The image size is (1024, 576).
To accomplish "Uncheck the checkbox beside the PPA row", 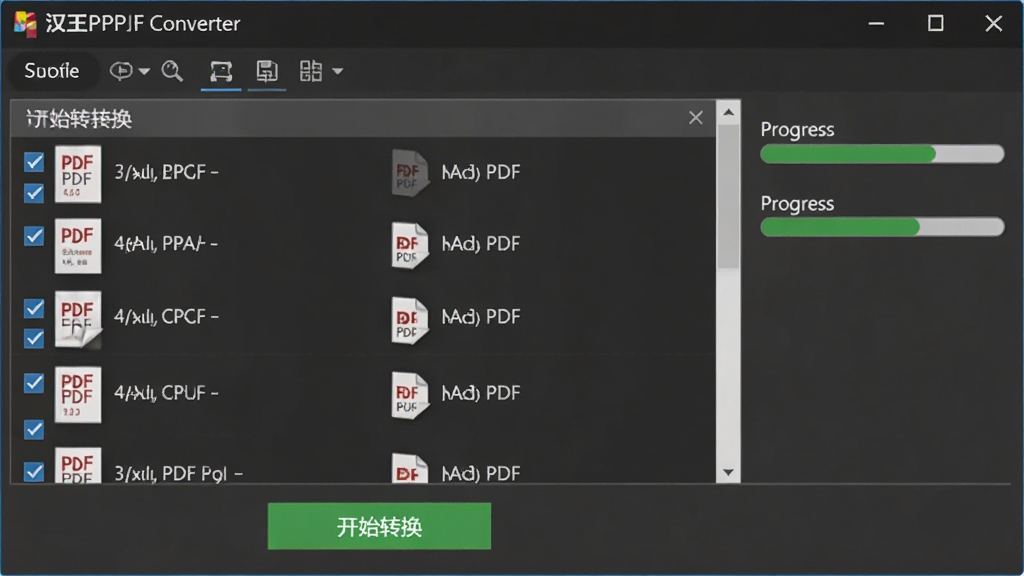I will point(34,236).
